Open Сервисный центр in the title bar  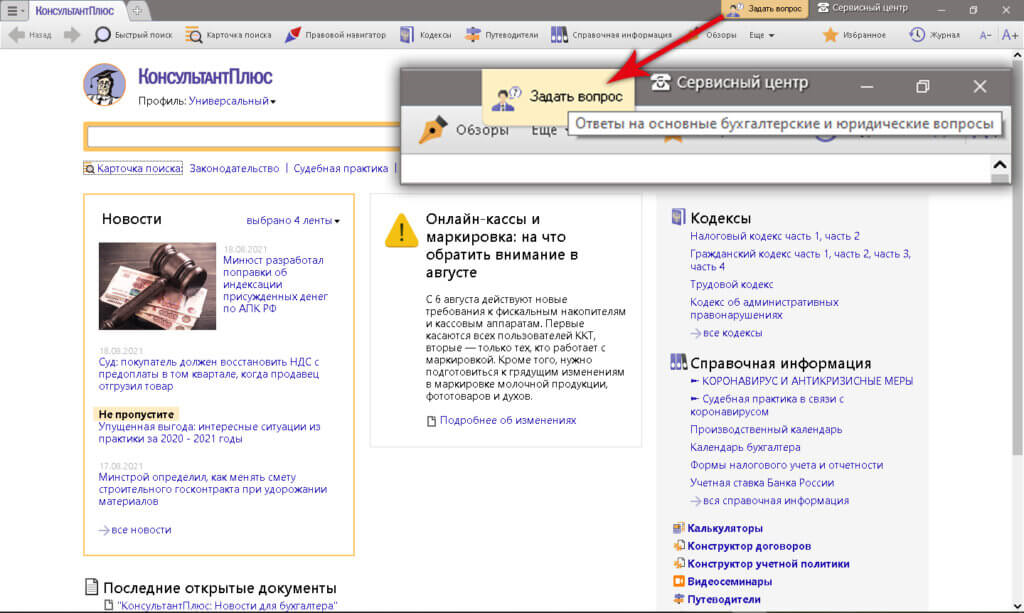862,8
